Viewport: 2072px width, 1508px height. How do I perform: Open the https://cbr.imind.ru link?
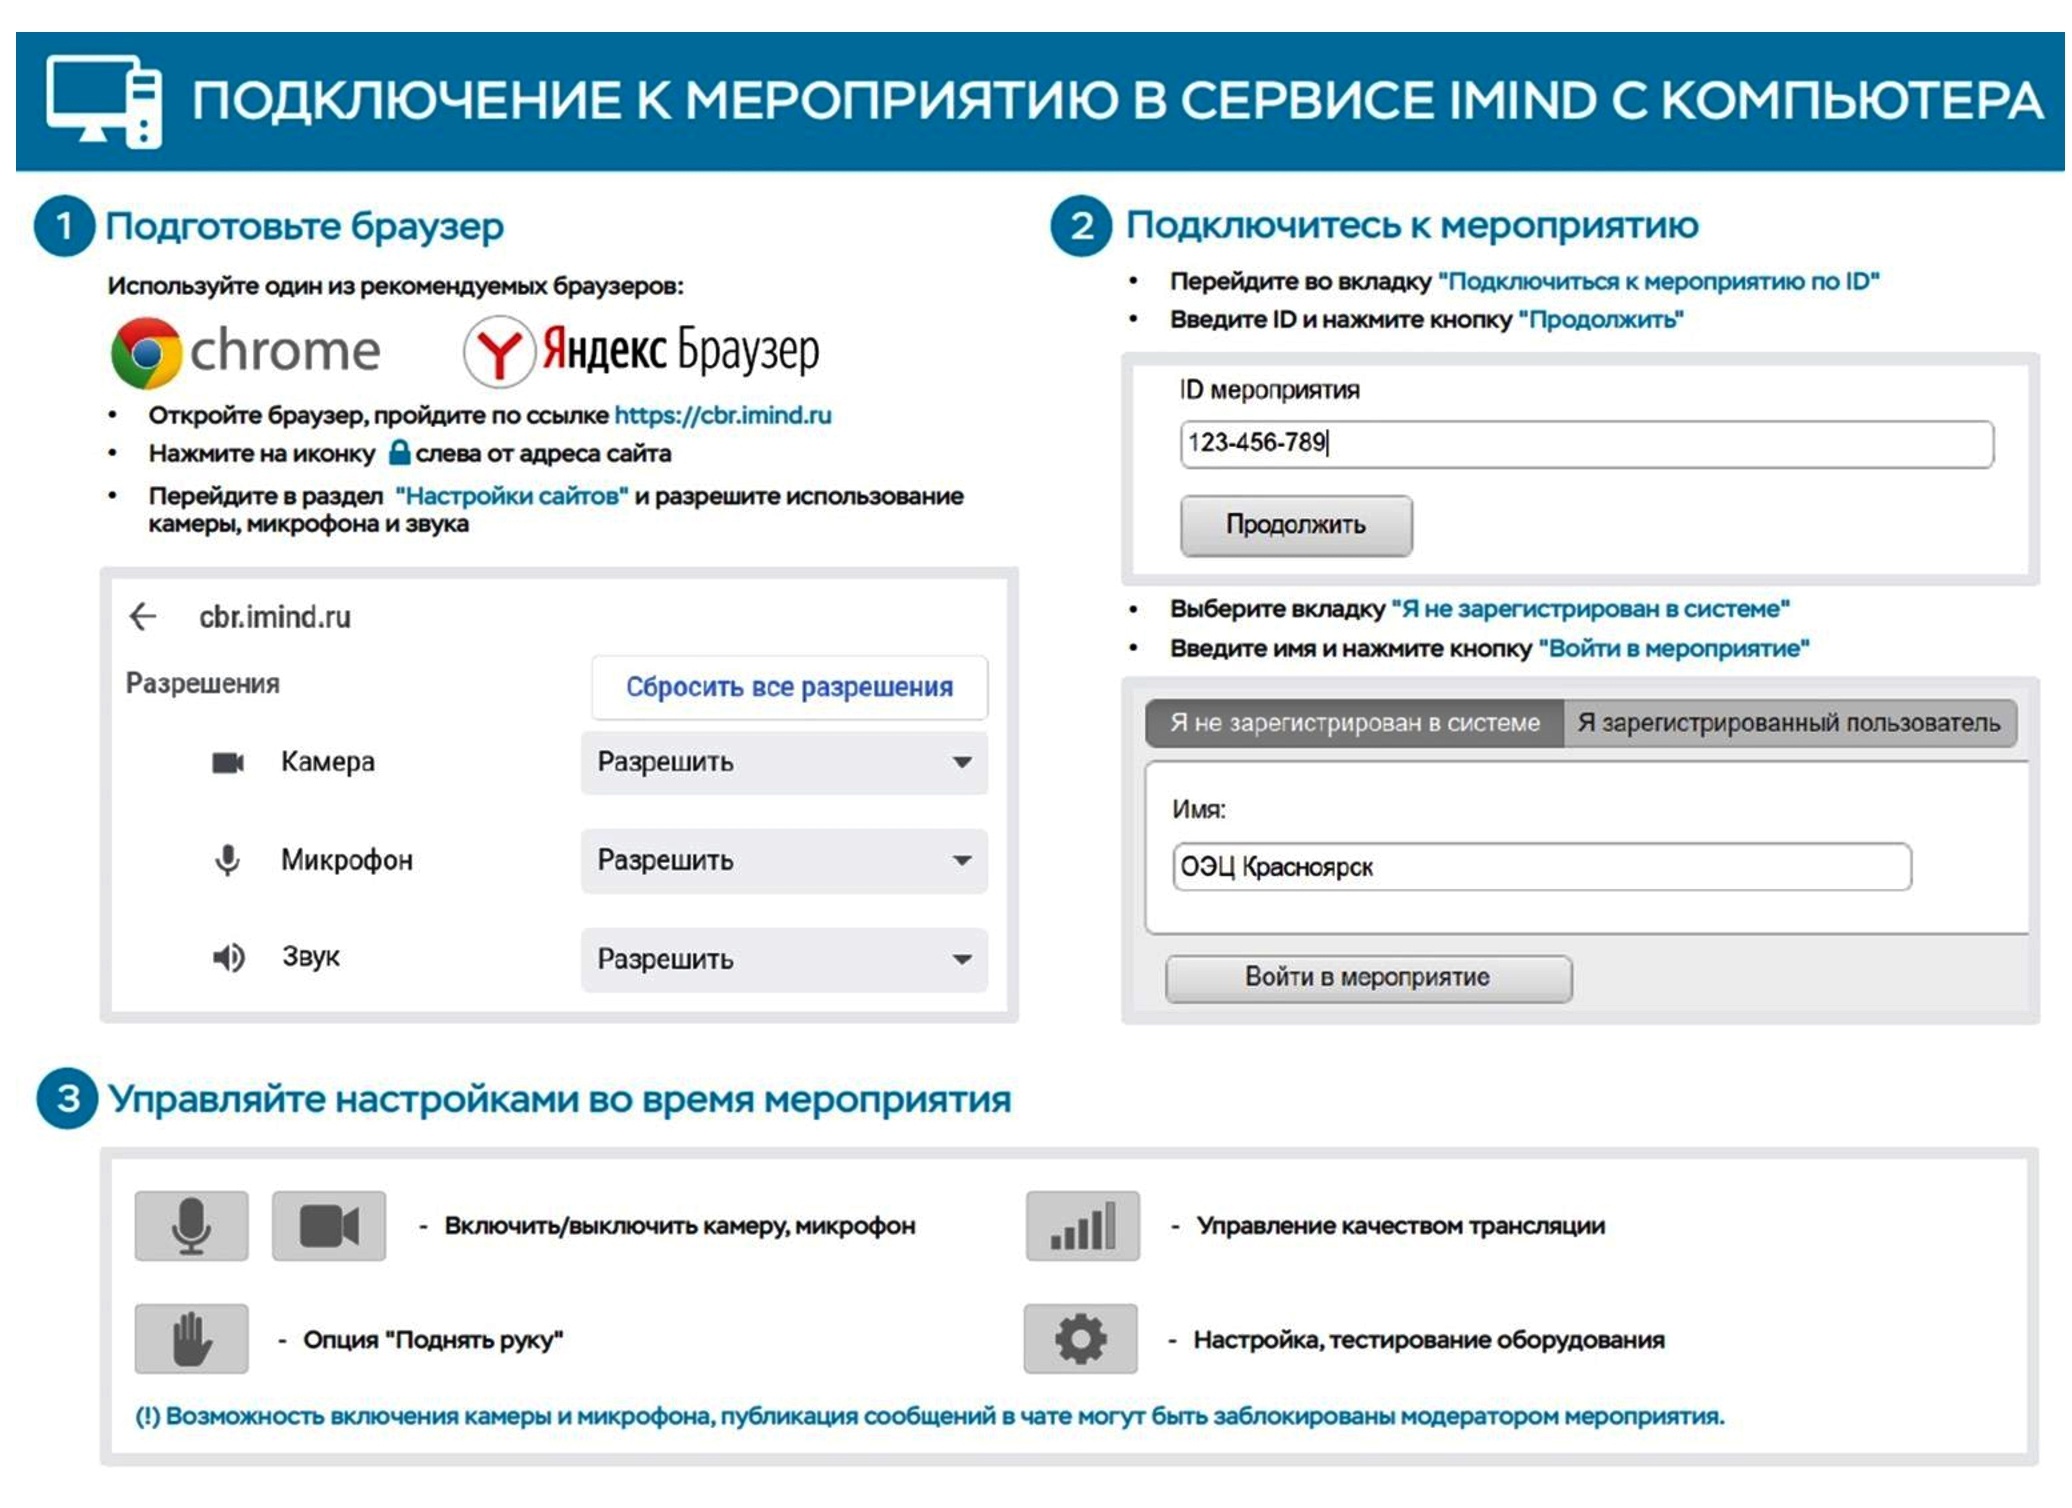[723, 415]
